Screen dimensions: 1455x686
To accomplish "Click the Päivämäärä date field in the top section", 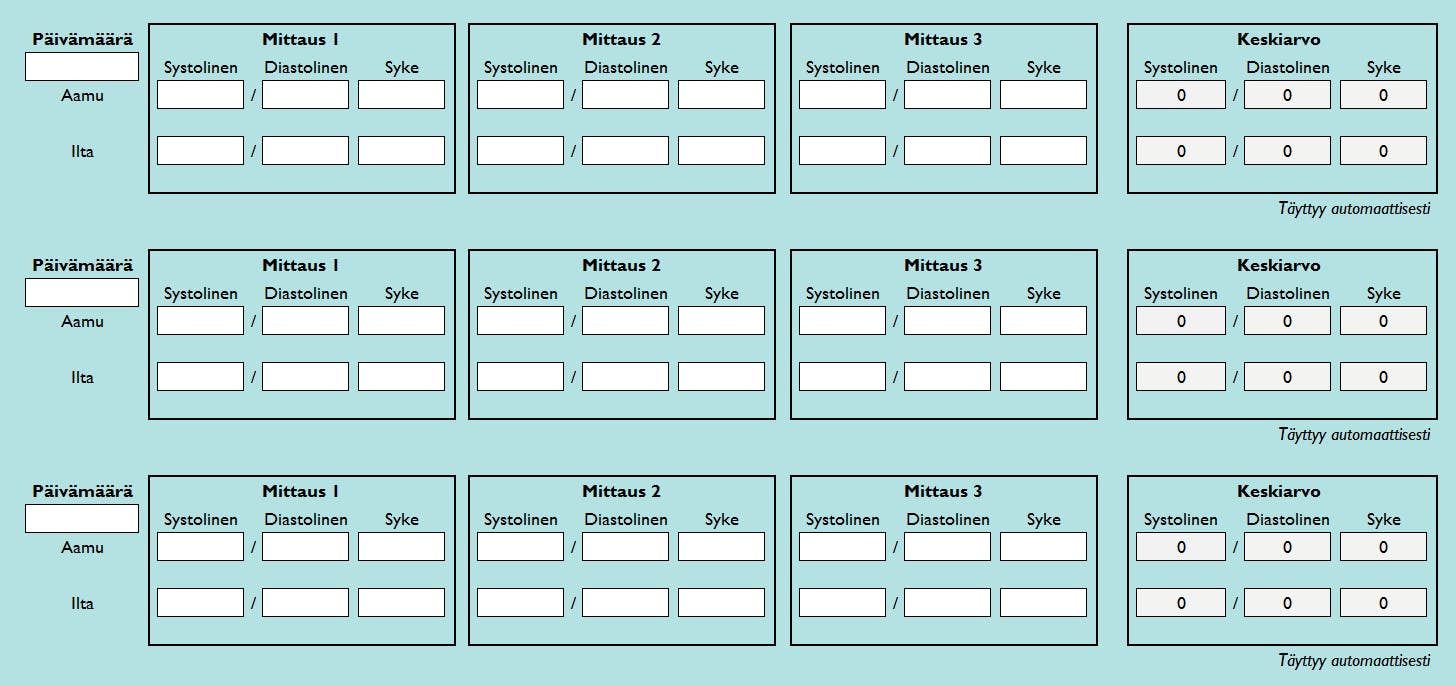I will pyautogui.click(x=82, y=67).
